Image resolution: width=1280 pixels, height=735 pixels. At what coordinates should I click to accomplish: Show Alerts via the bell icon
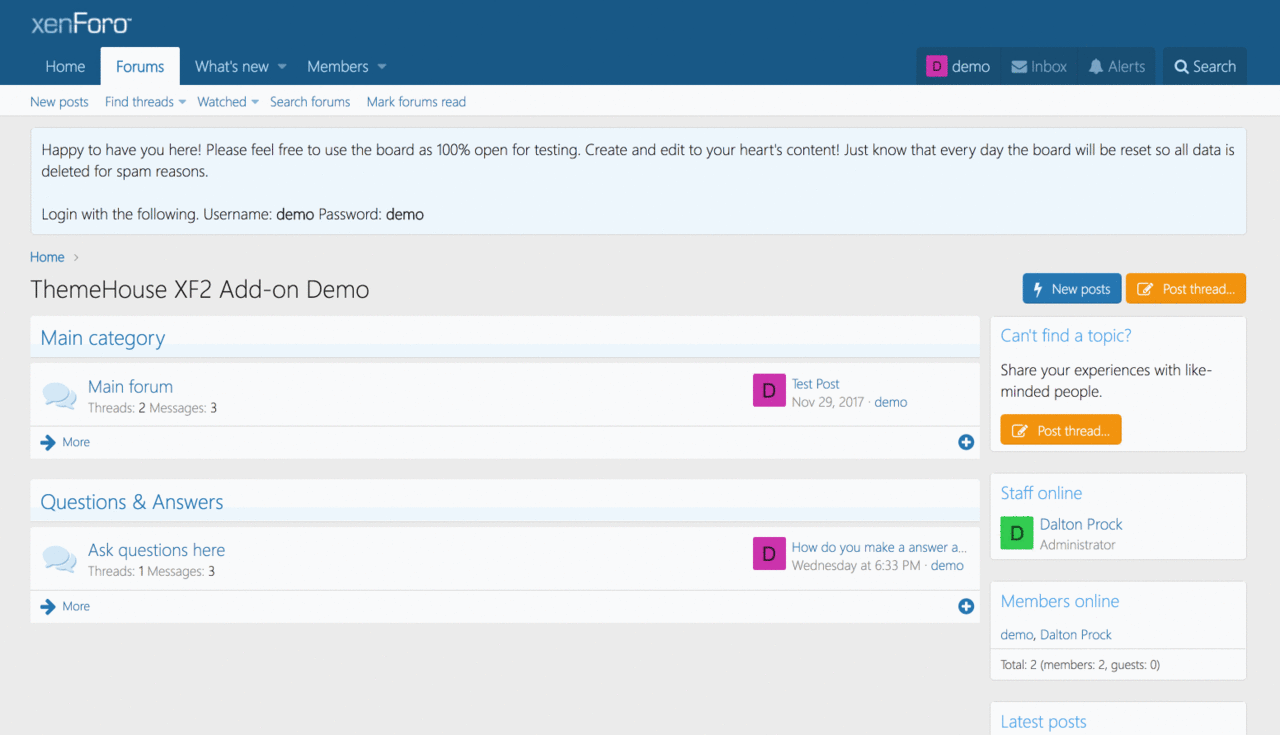coord(1096,67)
